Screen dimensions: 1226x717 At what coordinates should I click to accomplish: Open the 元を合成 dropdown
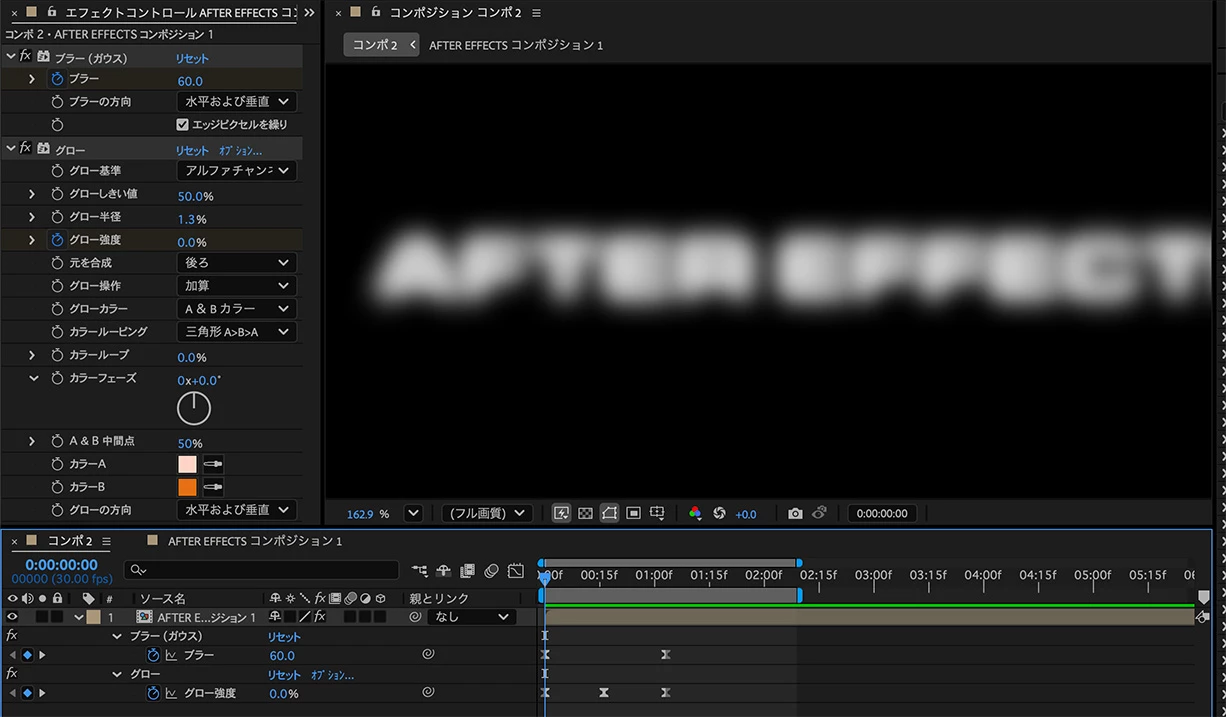[237, 263]
